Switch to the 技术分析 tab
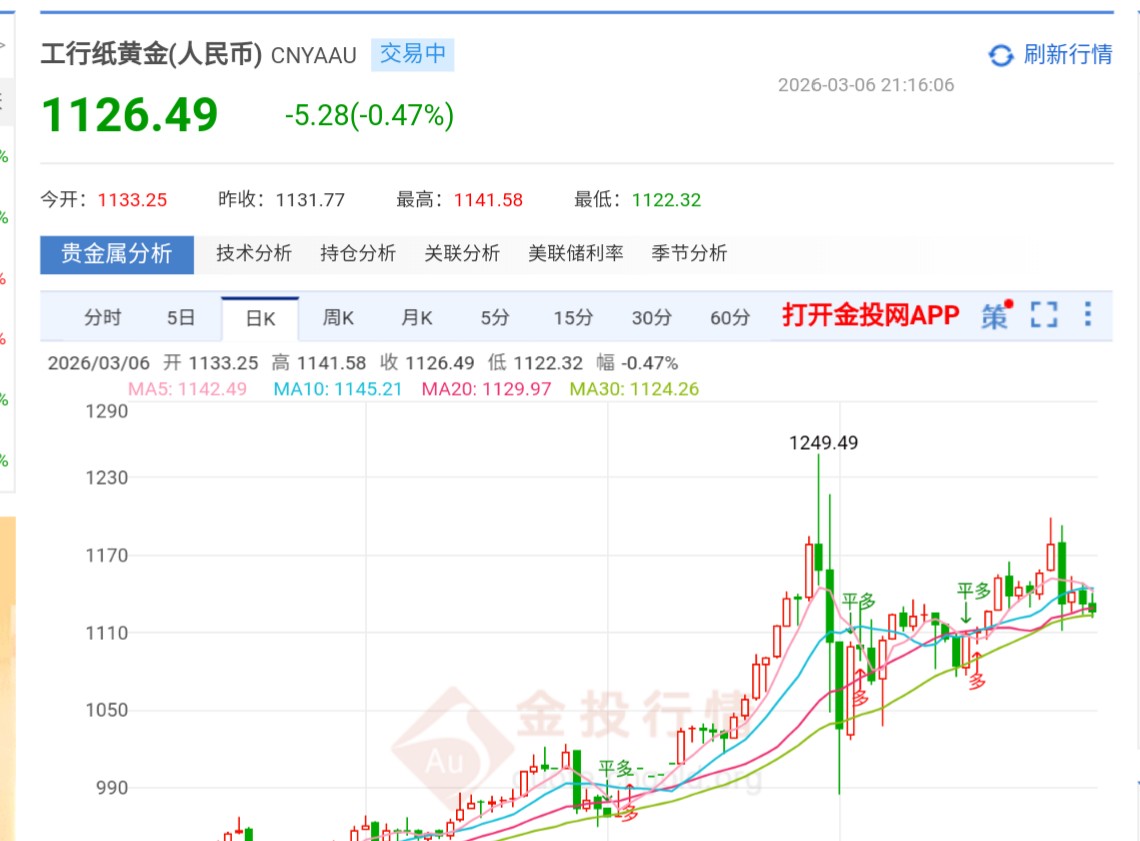The width and height of the screenshot is (1140, 841). coord(254,254)
